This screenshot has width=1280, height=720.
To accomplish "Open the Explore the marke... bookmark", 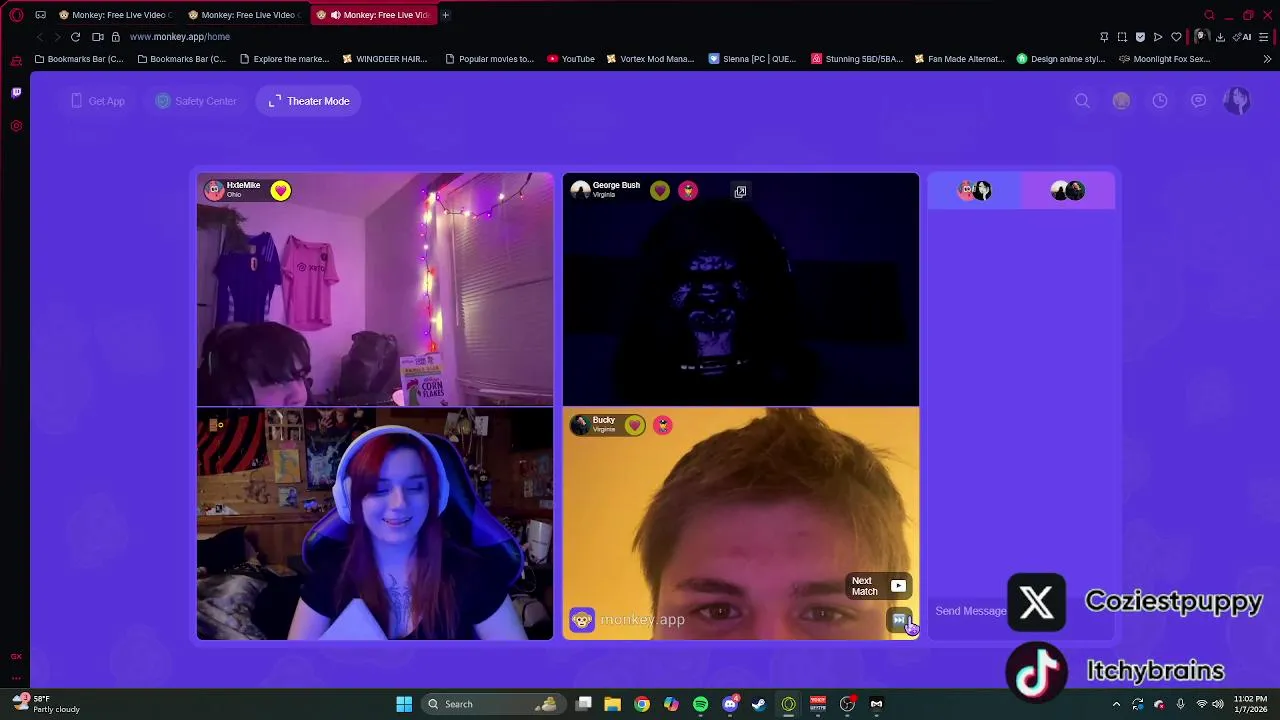I will pos(285,59).
